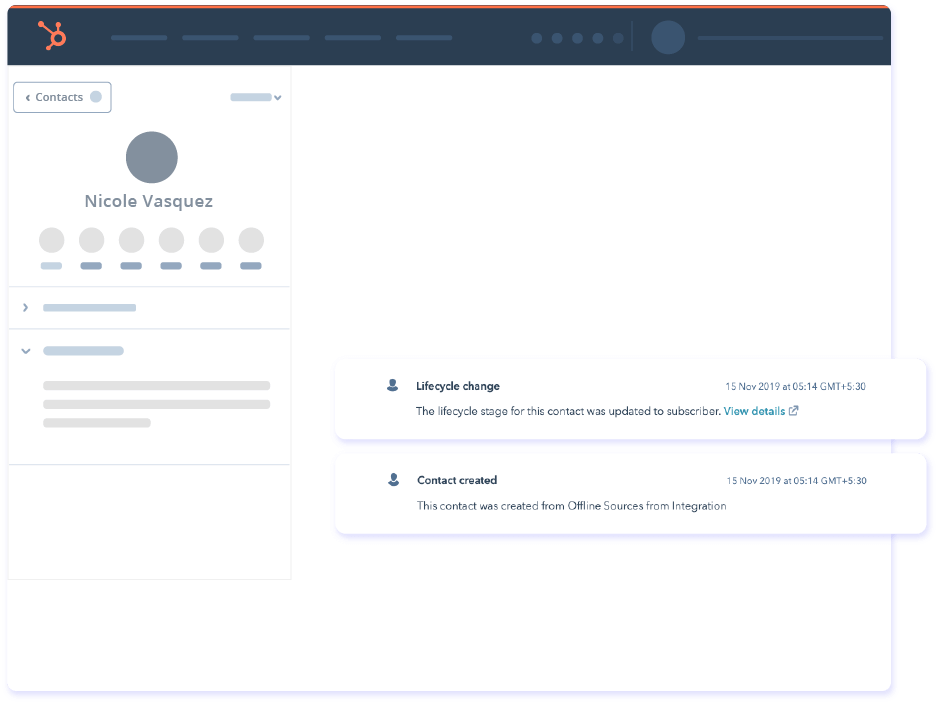Click the first round dot icon in the header
Screen dimensions: 938x704
(x=537, y=38)
